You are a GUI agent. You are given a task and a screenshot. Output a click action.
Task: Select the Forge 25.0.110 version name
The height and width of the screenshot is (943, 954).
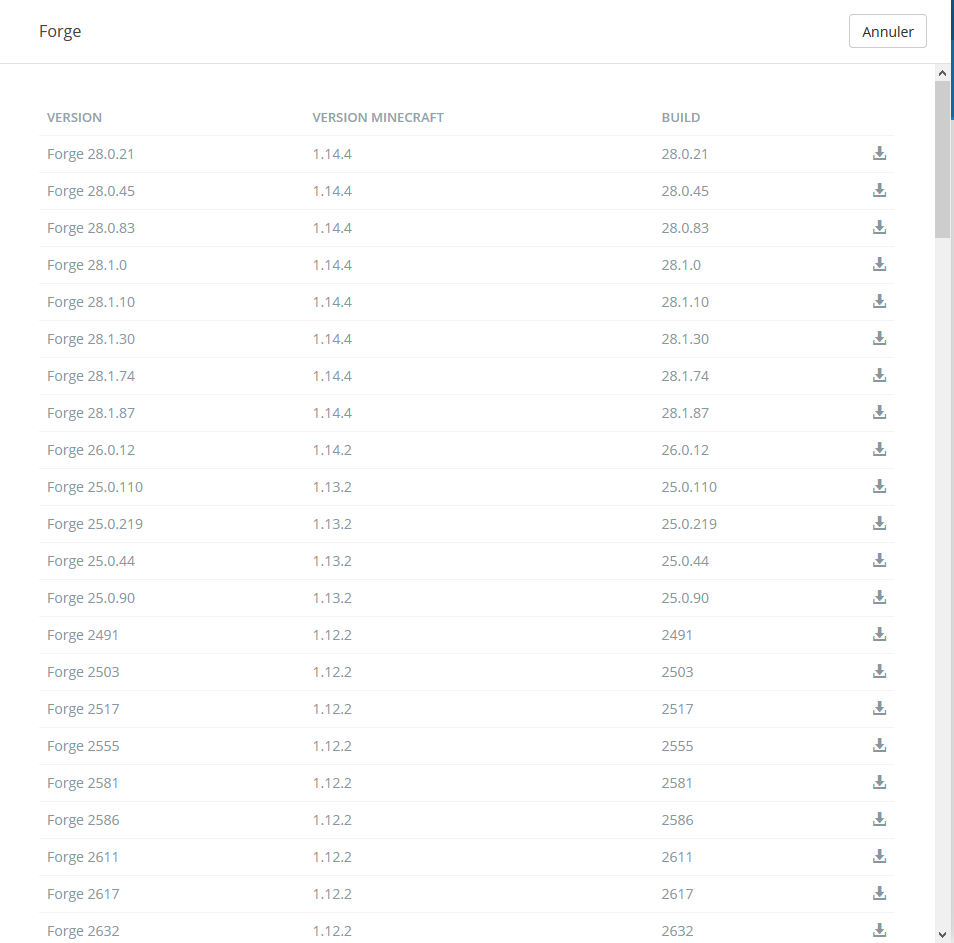(95, 487)
